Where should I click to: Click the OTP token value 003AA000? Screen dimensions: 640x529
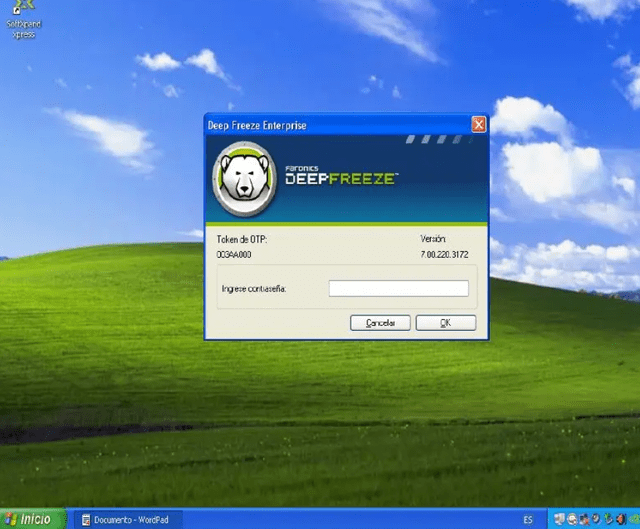point(234,254)
